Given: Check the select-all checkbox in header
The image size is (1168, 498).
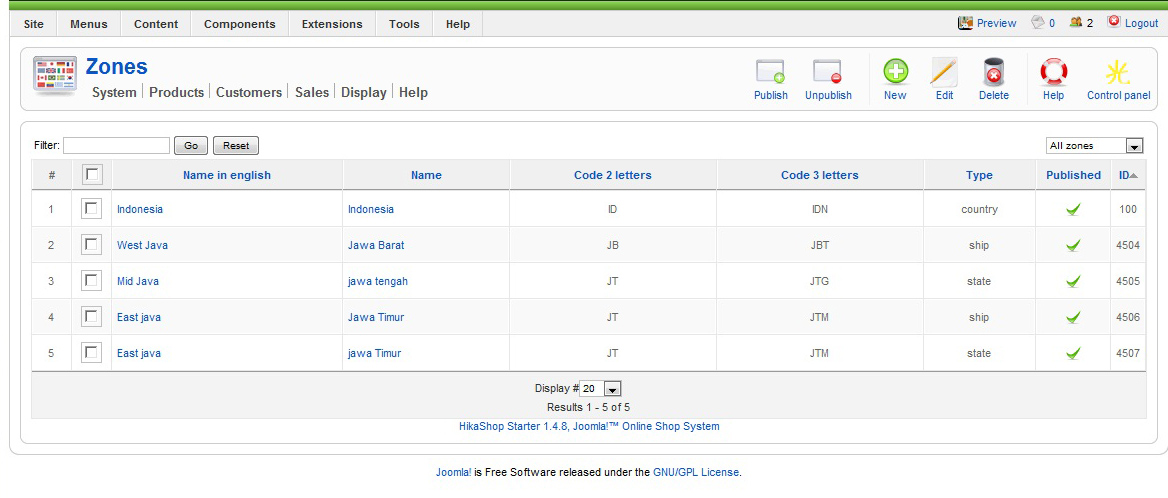Looking at the screenshot, I should [x=92, y=175].
